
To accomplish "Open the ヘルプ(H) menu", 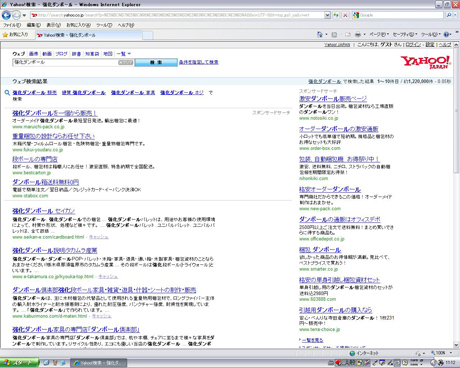I will tap(126, 25).
